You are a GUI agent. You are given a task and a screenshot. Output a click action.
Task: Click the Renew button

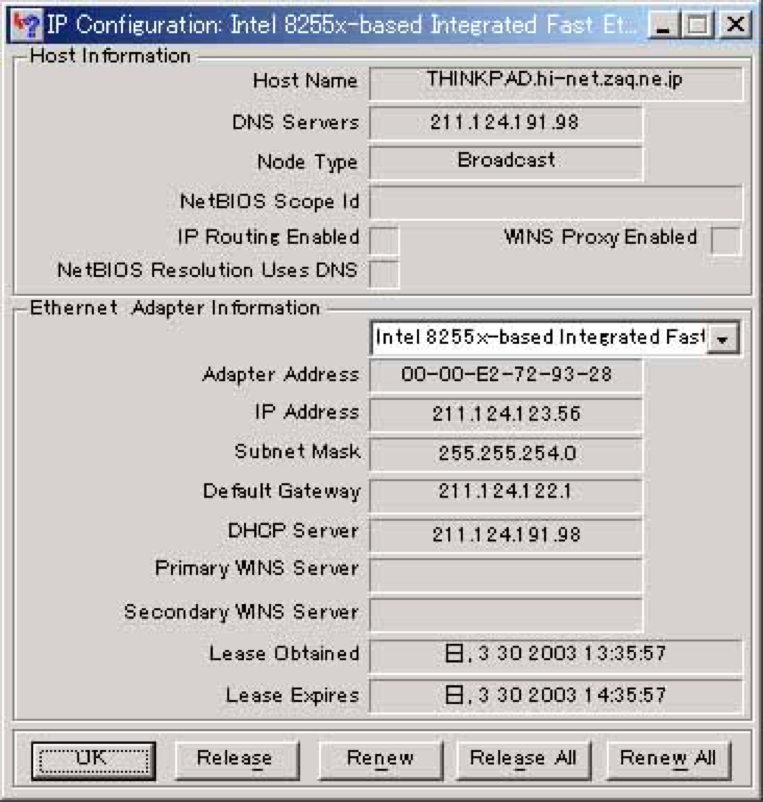click(380, 759)
